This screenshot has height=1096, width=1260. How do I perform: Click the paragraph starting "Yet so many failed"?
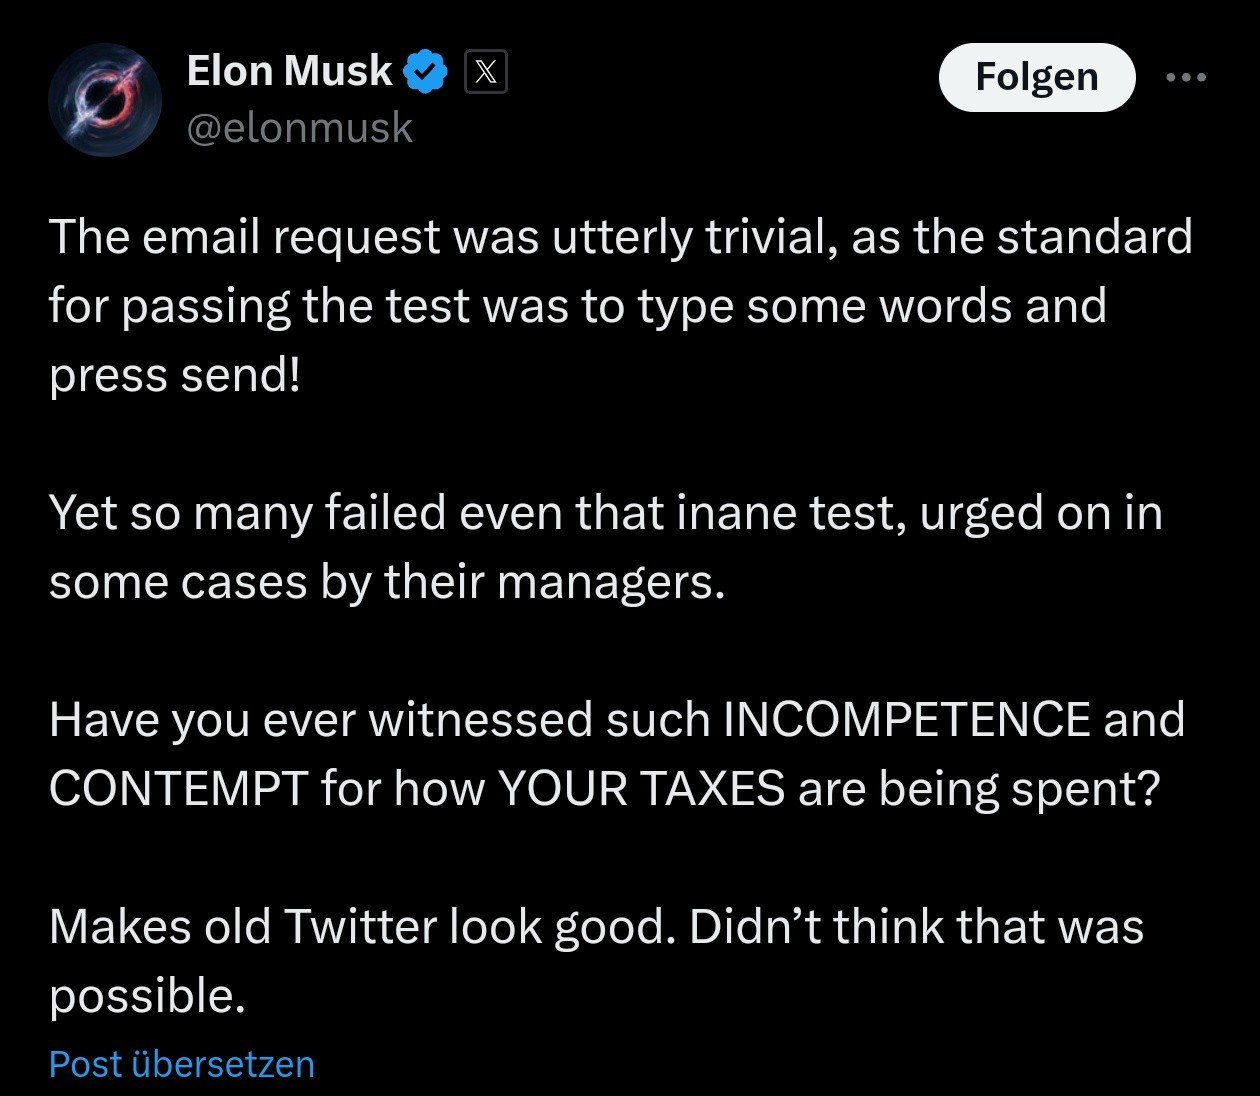[x=605, y=547]
